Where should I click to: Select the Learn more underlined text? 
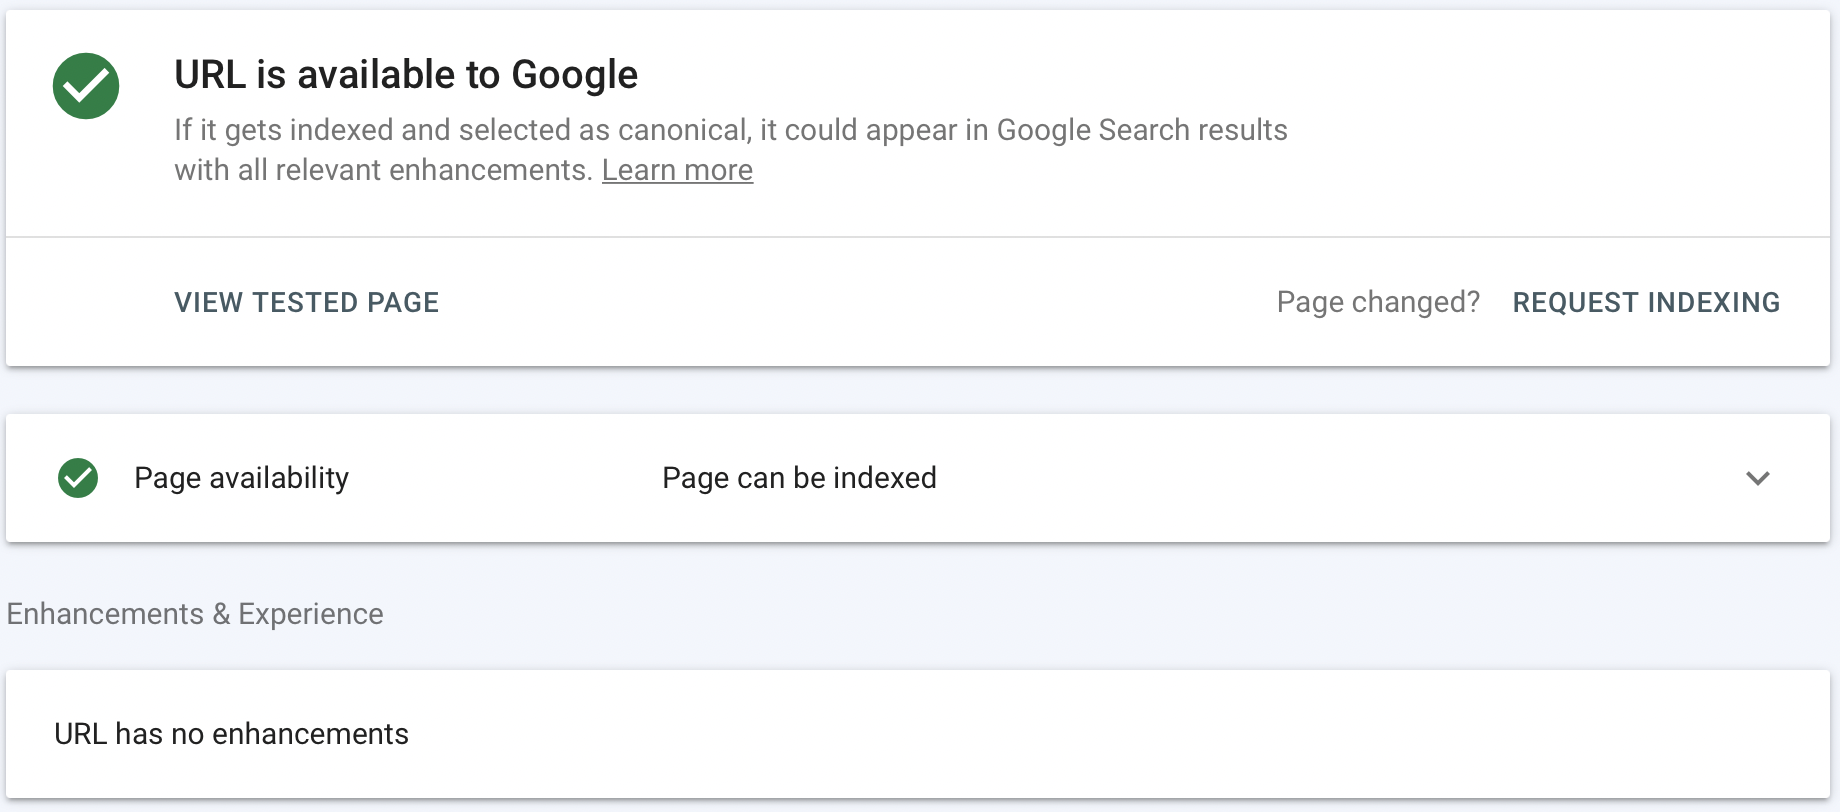(x=677, y=170)
